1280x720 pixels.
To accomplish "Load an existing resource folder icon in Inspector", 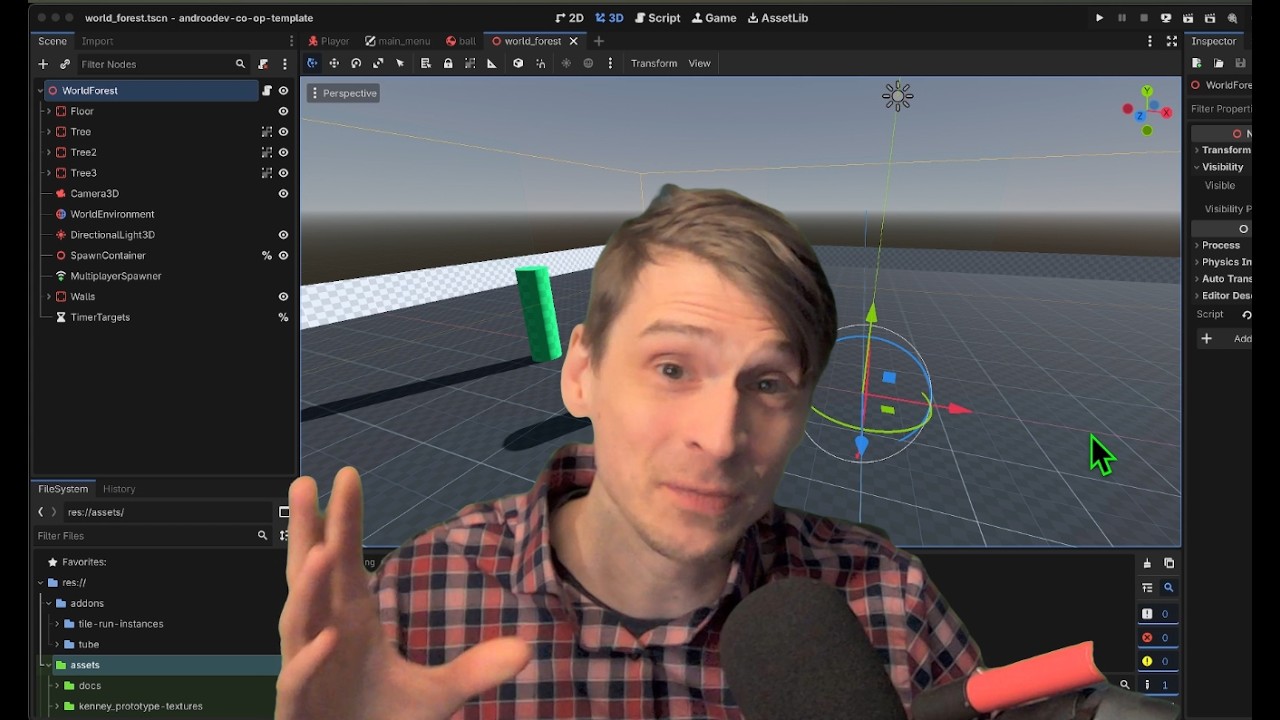I will 1219,63.
